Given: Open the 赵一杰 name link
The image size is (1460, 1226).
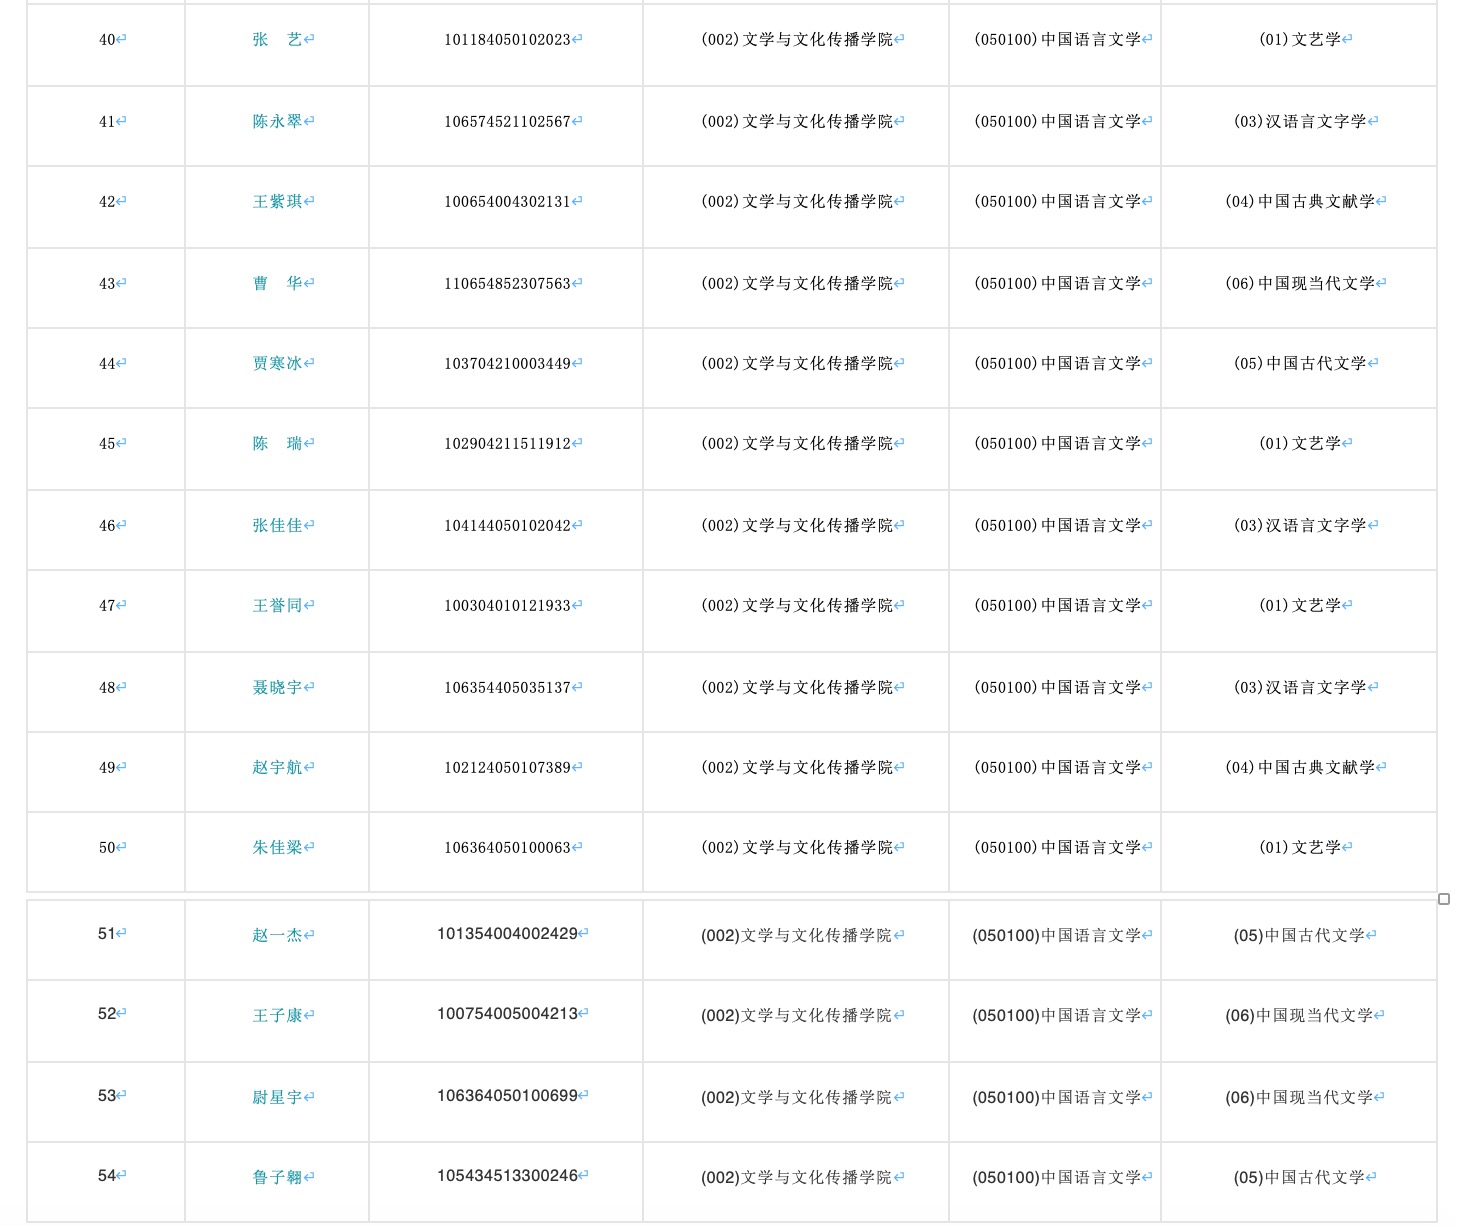Looking at the screenshot, I should pyautogui.click(x=277, y=935).
